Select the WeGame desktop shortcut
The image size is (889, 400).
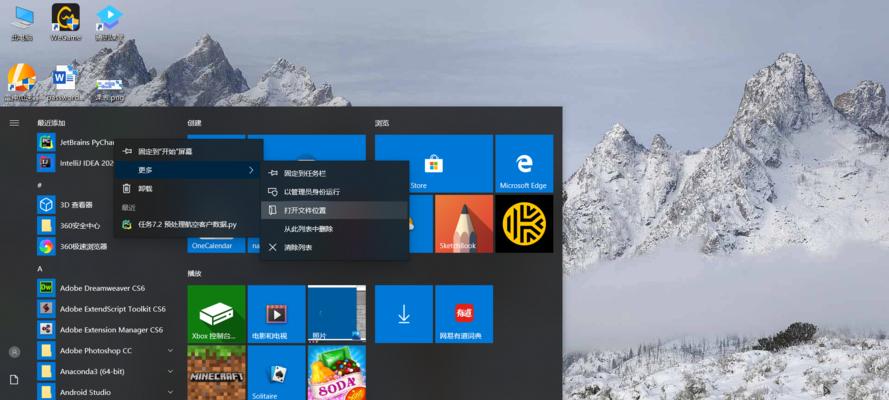click(x=66, y=22)
